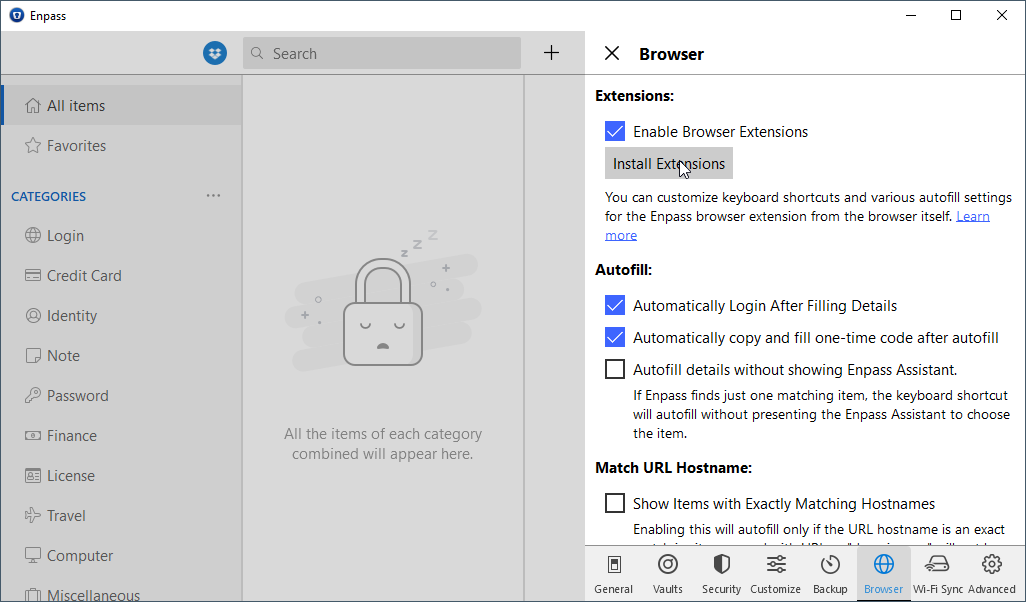1026x602 pixels.
Task: Open the Identity category
Action: click(x=122, y=315)
